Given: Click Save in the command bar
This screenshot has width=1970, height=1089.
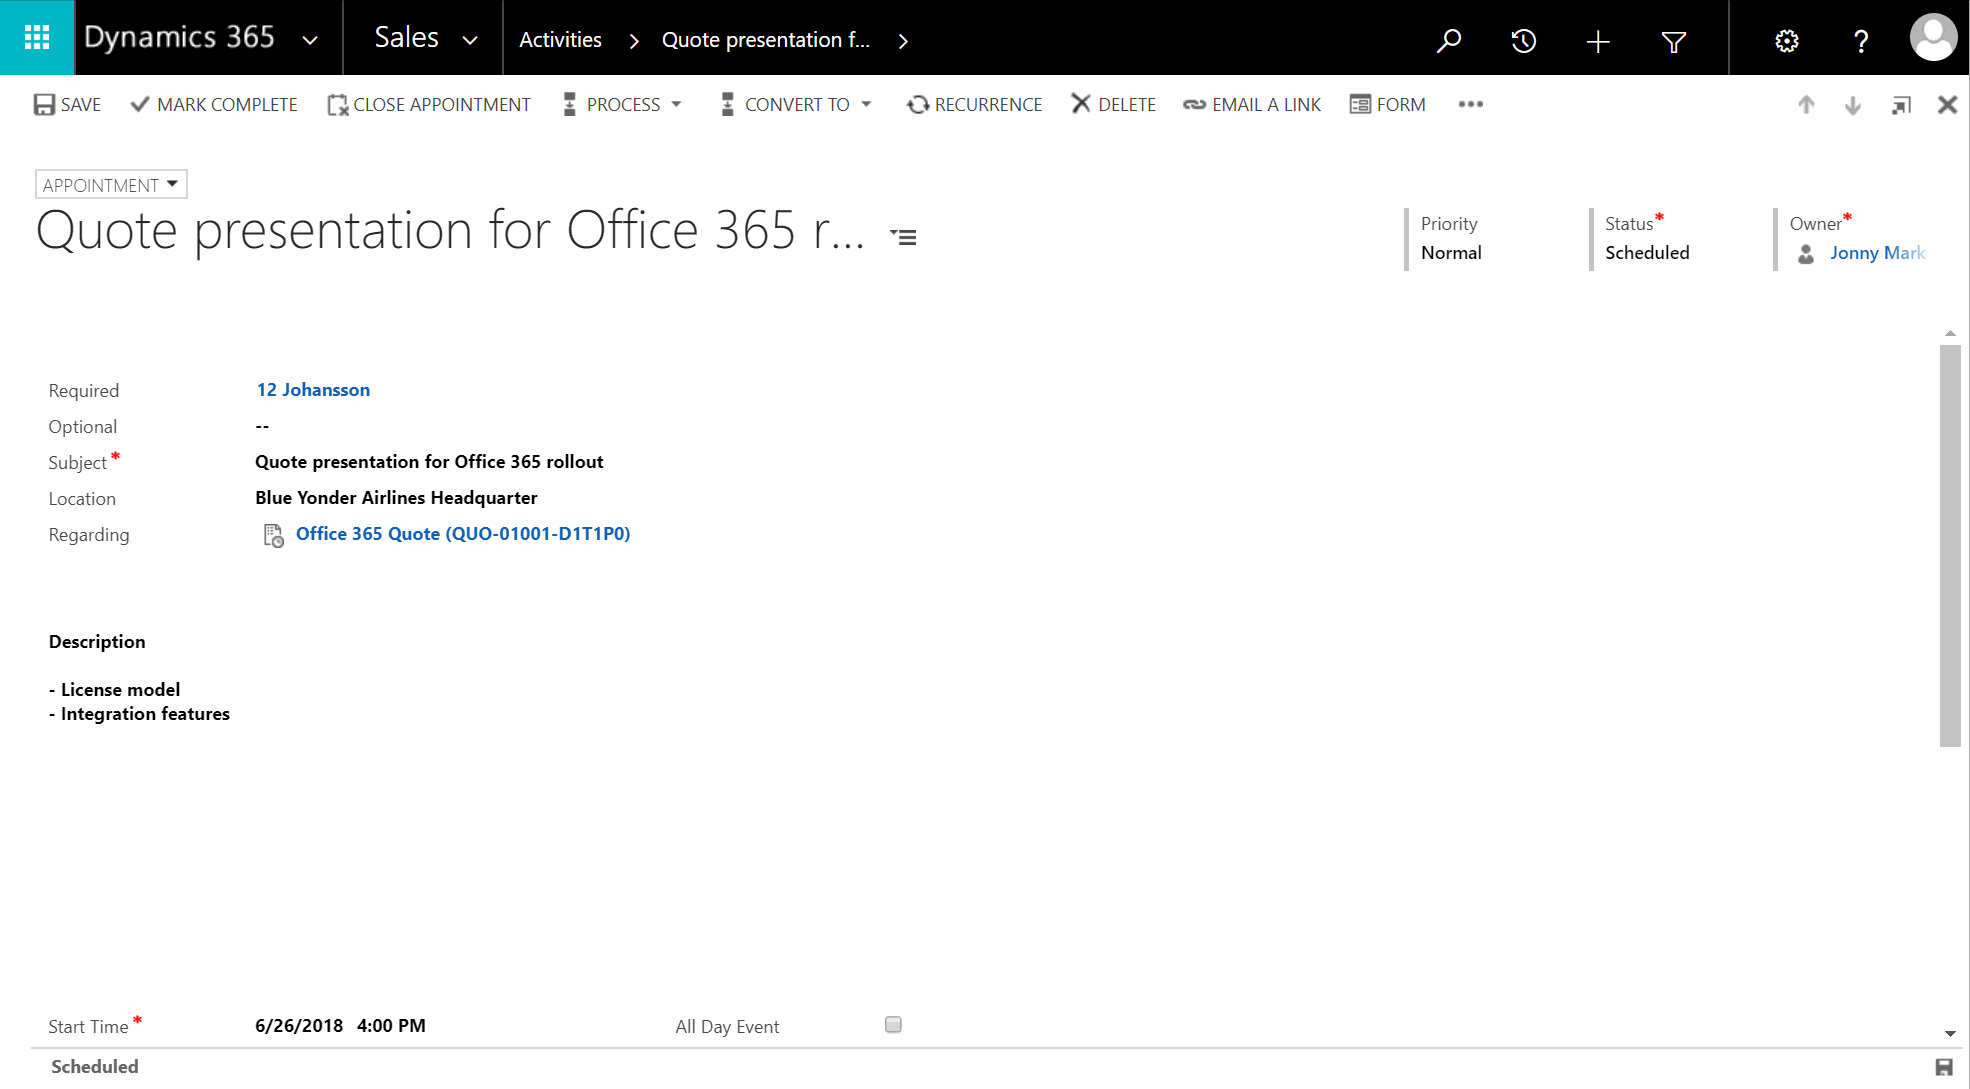Looking at the screenshot, I should 67,104.
